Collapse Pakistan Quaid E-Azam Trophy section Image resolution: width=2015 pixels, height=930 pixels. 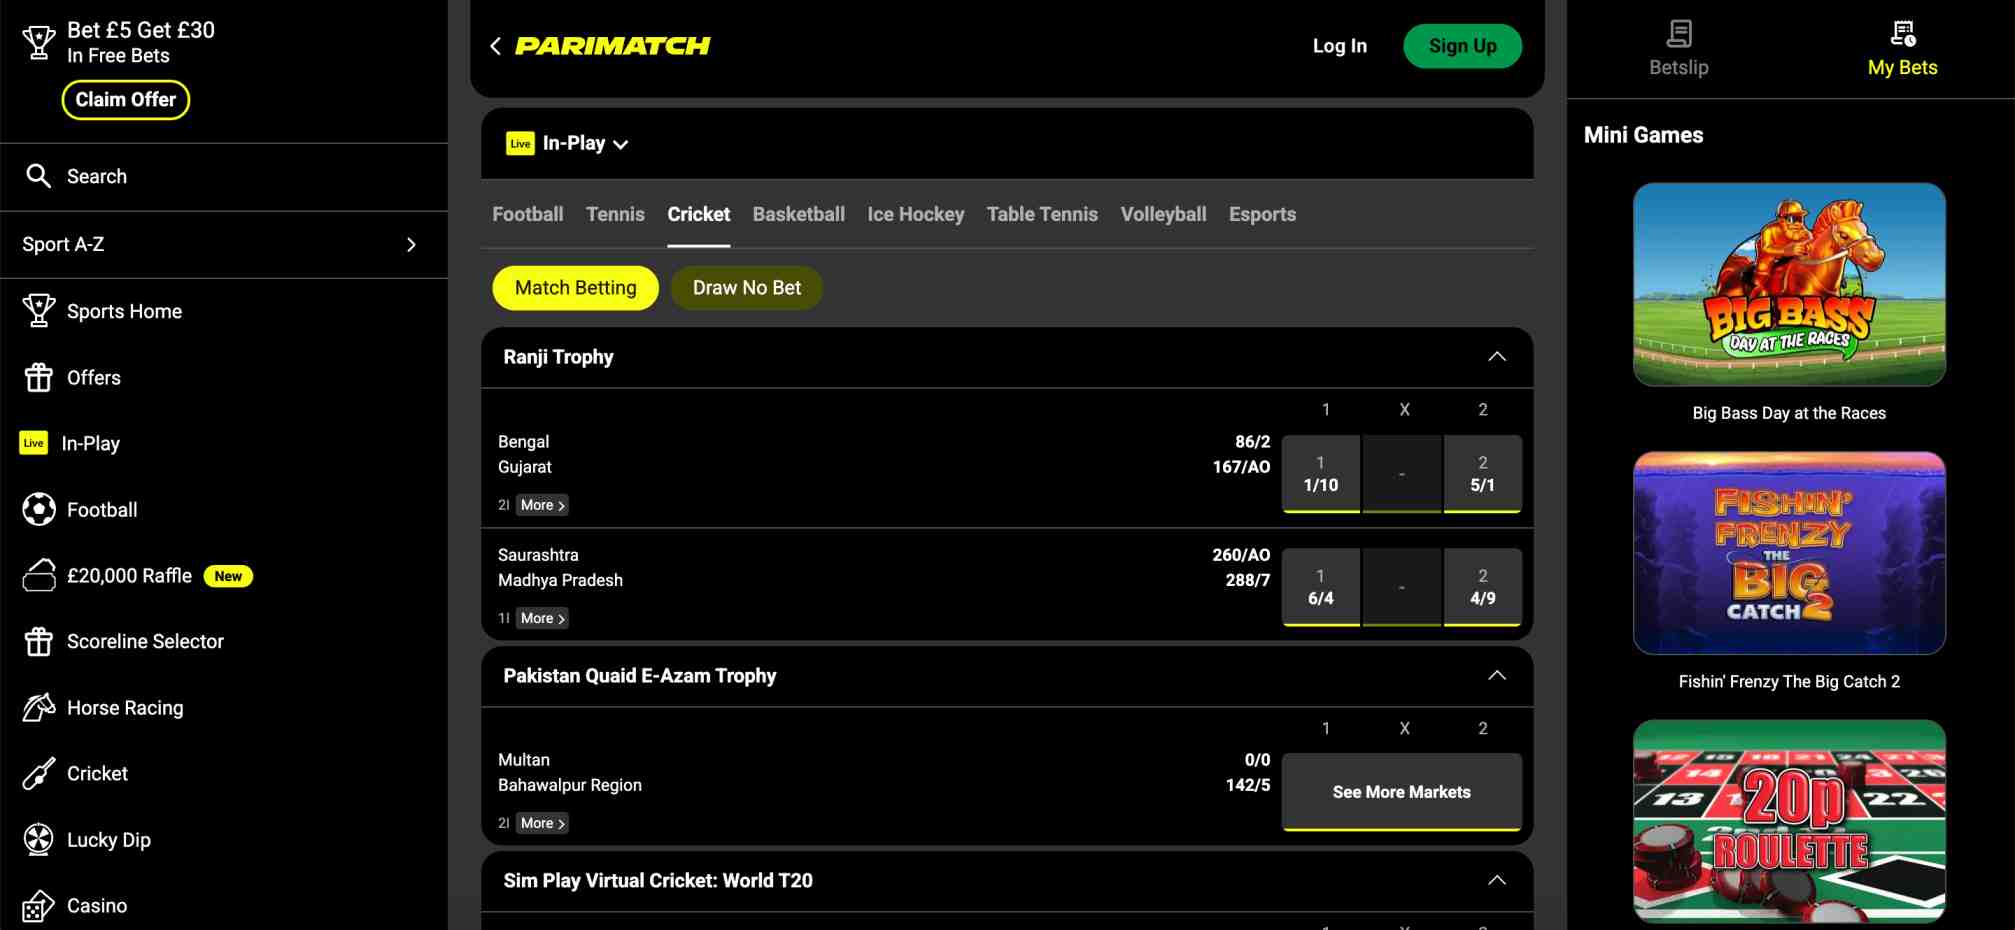1496,676
